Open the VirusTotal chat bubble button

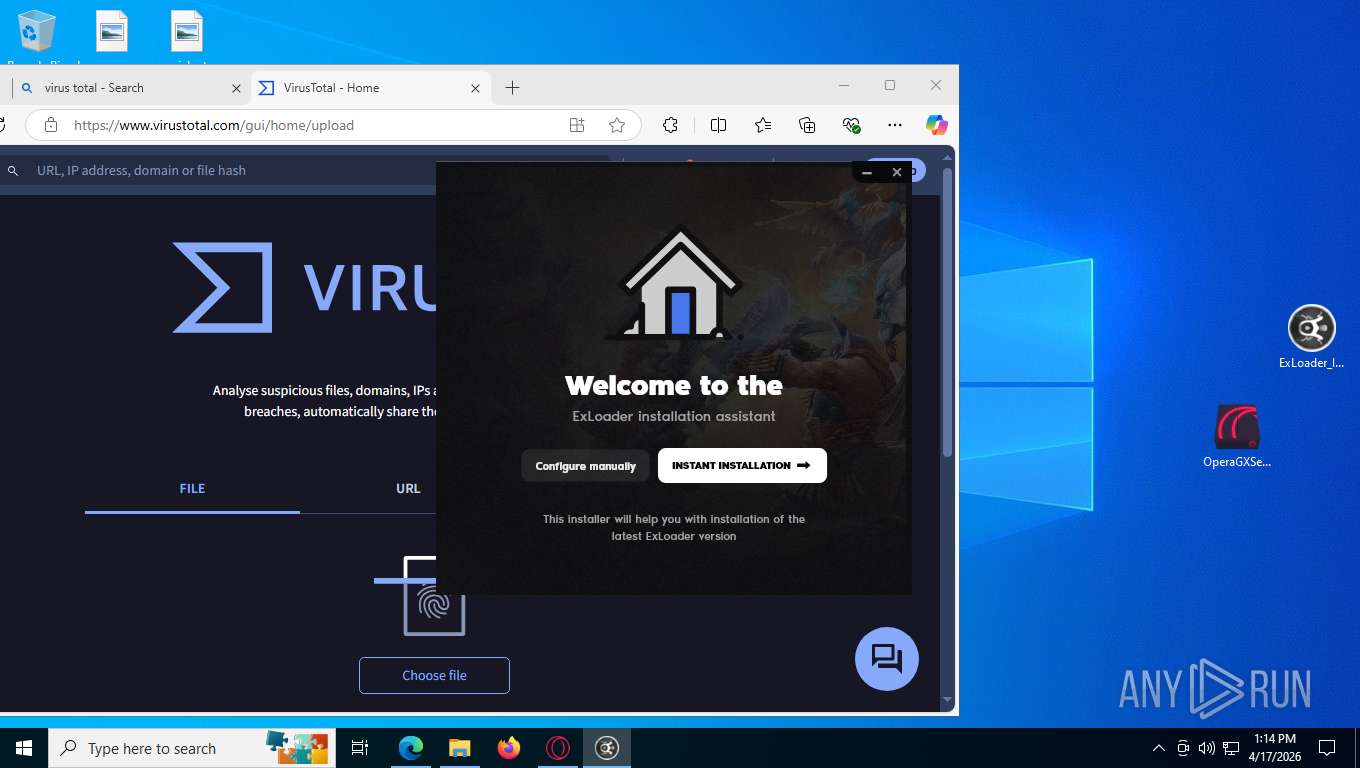click(x=886, y=658)
